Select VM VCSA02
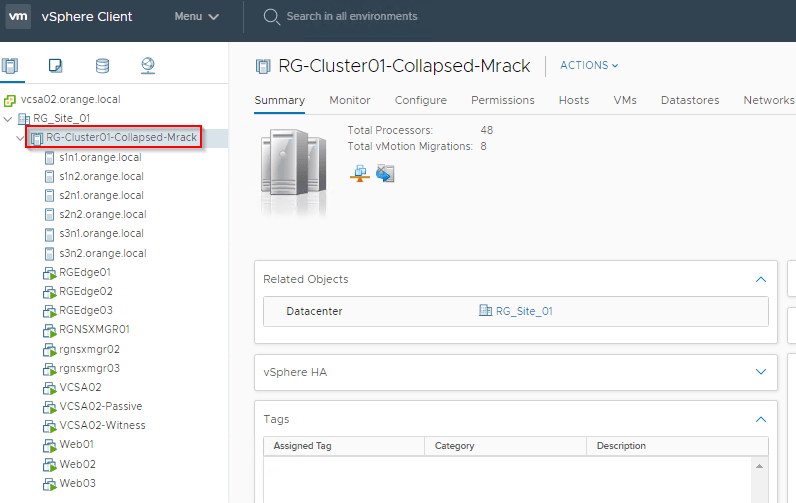The height and width of the screenshot is (503, 796). click(80, 387)
